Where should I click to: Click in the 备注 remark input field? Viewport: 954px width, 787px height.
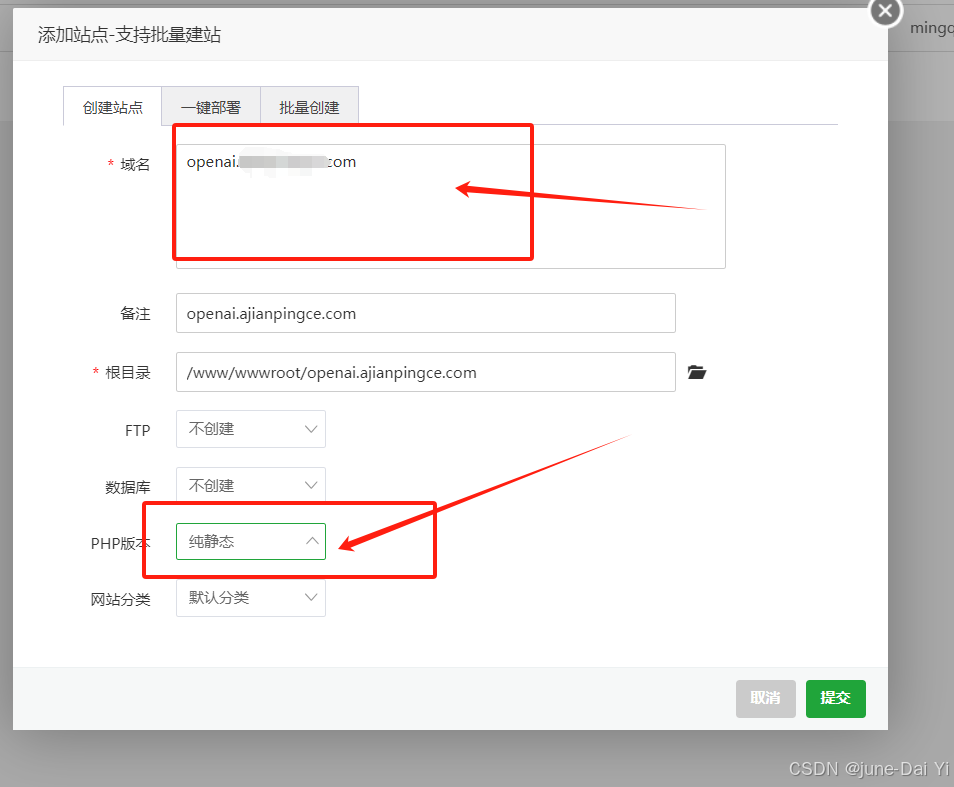[425, 313]
